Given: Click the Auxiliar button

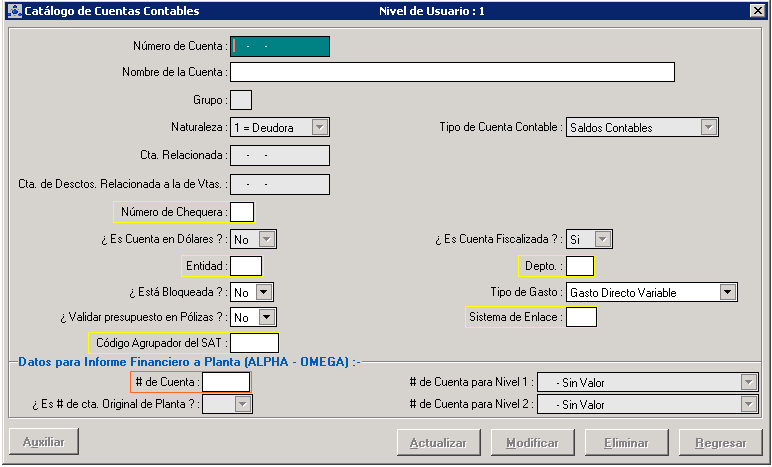Looking at the screenshot, I should tap(43, 442).
